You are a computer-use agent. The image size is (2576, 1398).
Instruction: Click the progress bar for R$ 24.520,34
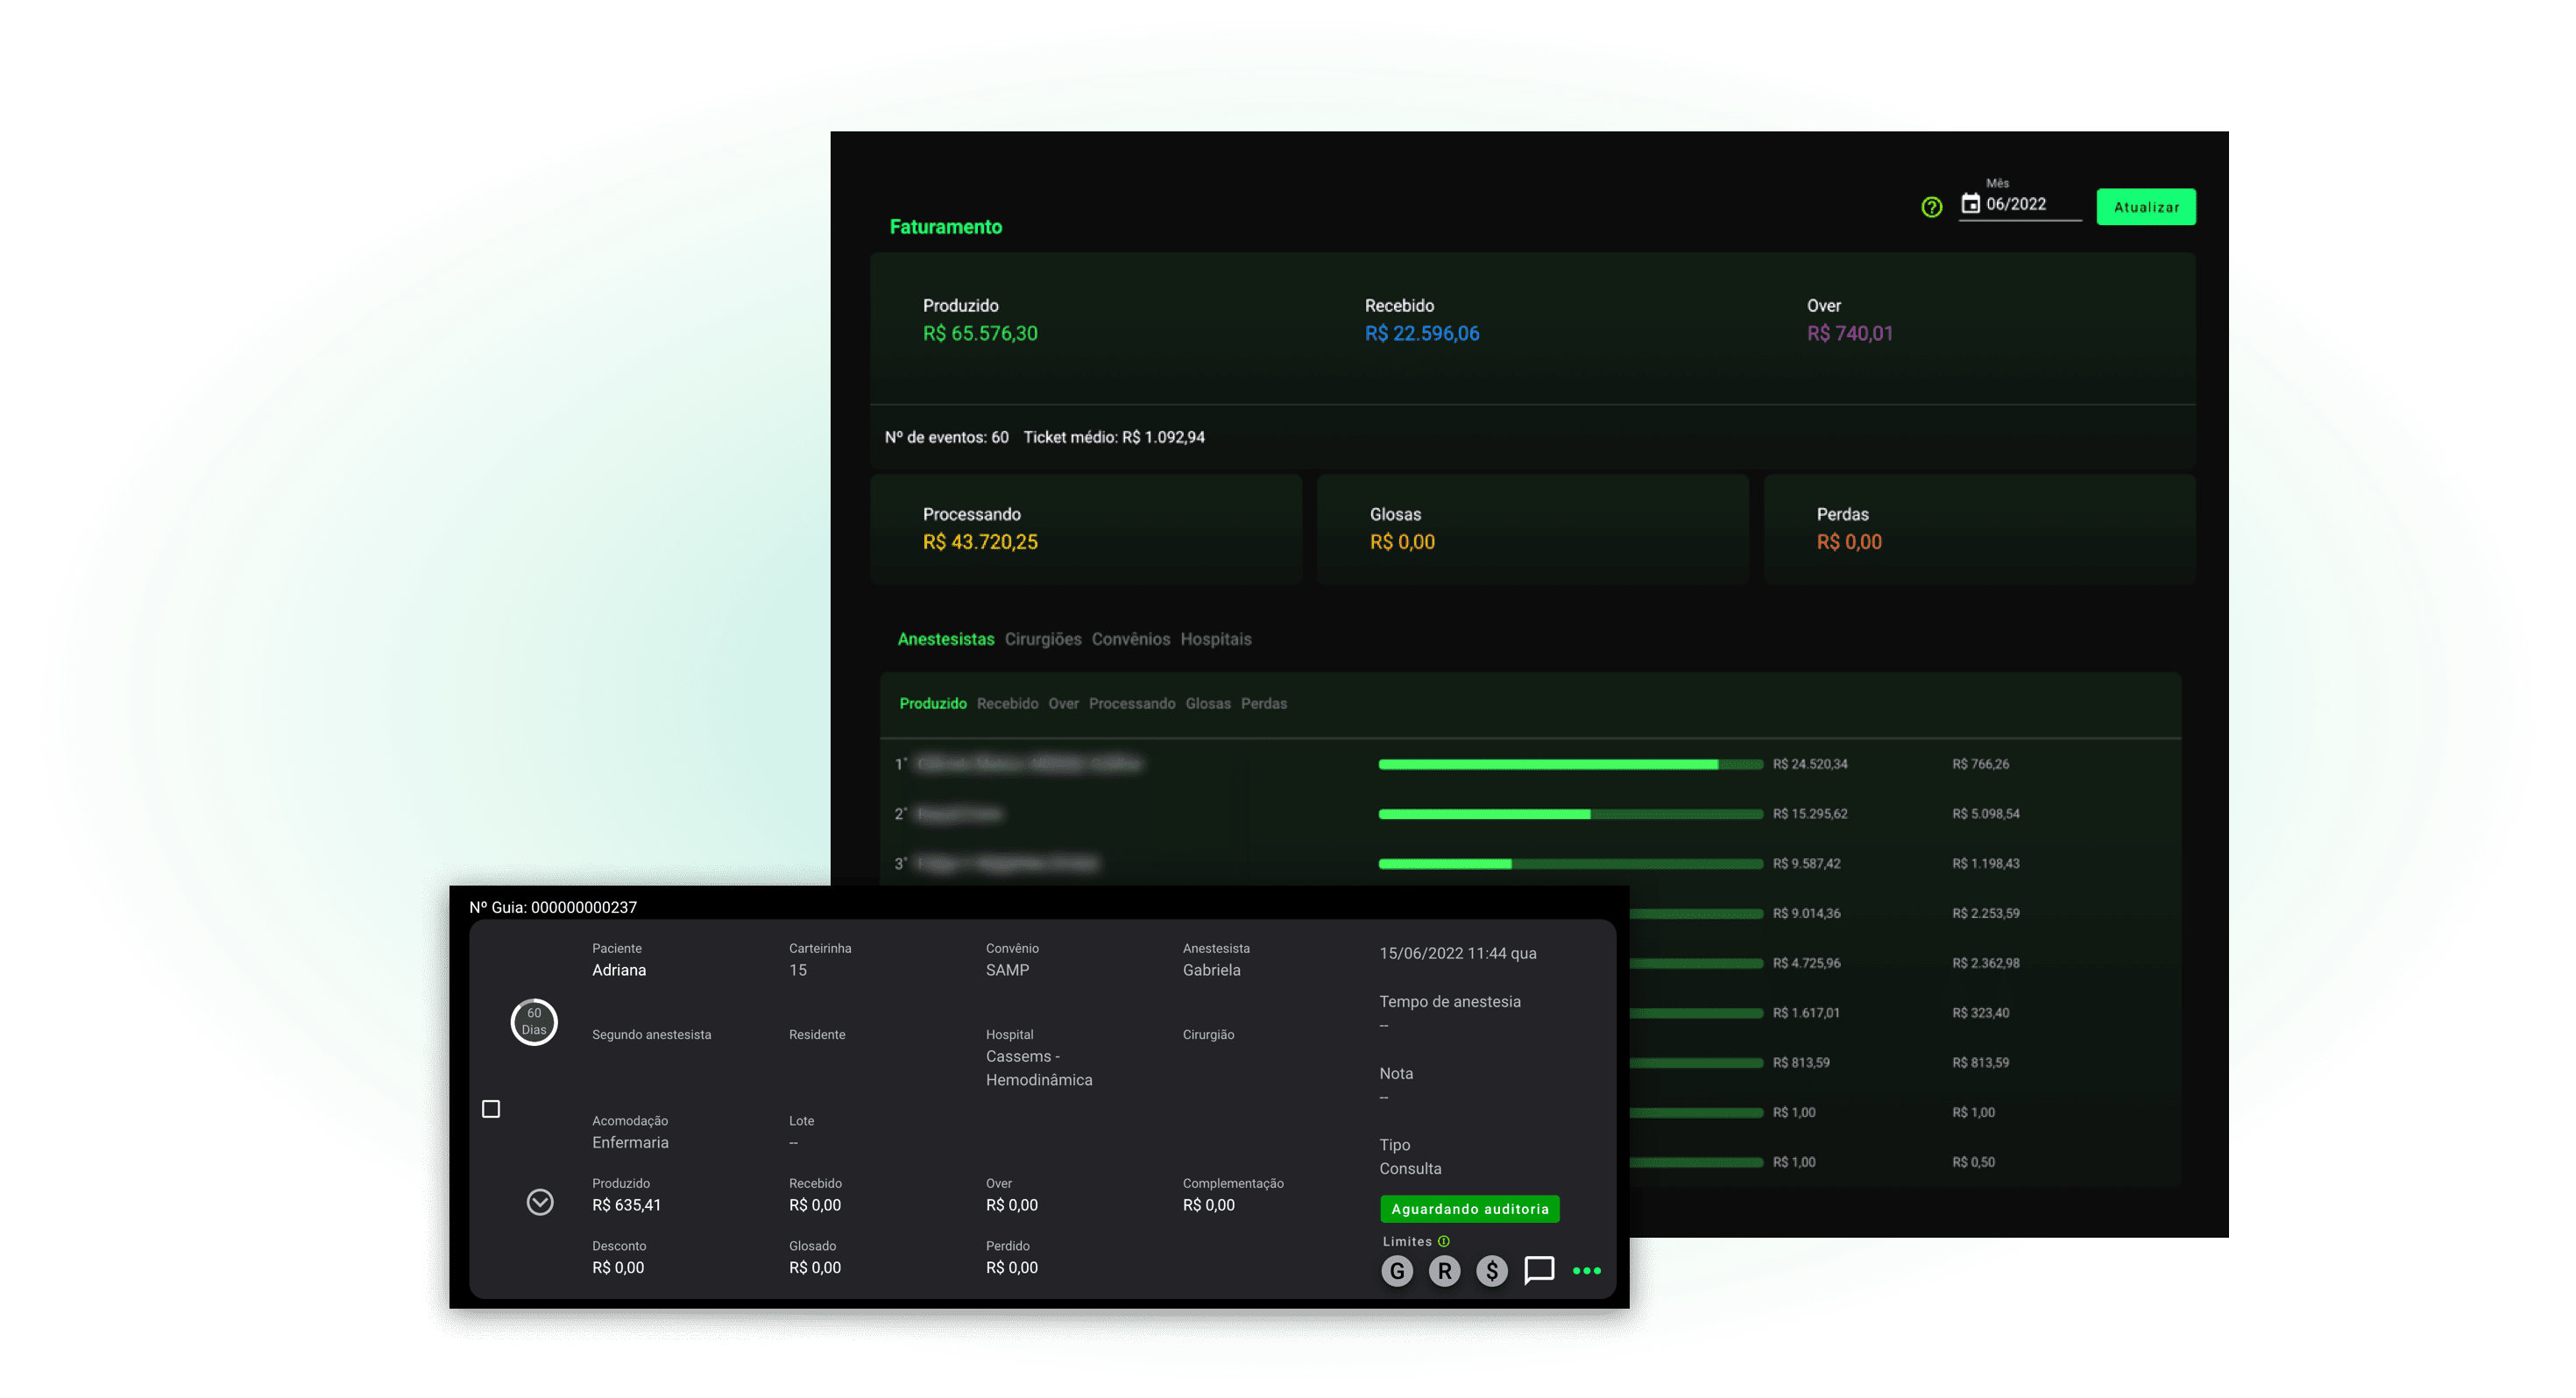click(x=1570, y=764)
